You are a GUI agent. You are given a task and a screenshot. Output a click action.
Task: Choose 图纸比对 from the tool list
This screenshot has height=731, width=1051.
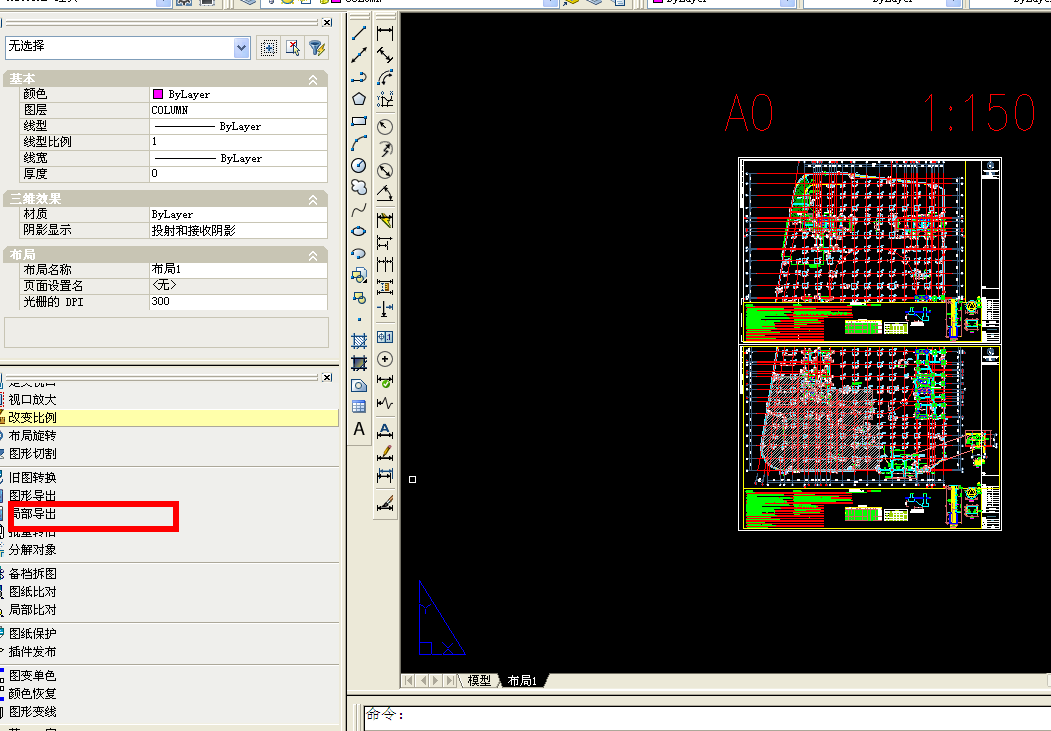pos(32,592)
